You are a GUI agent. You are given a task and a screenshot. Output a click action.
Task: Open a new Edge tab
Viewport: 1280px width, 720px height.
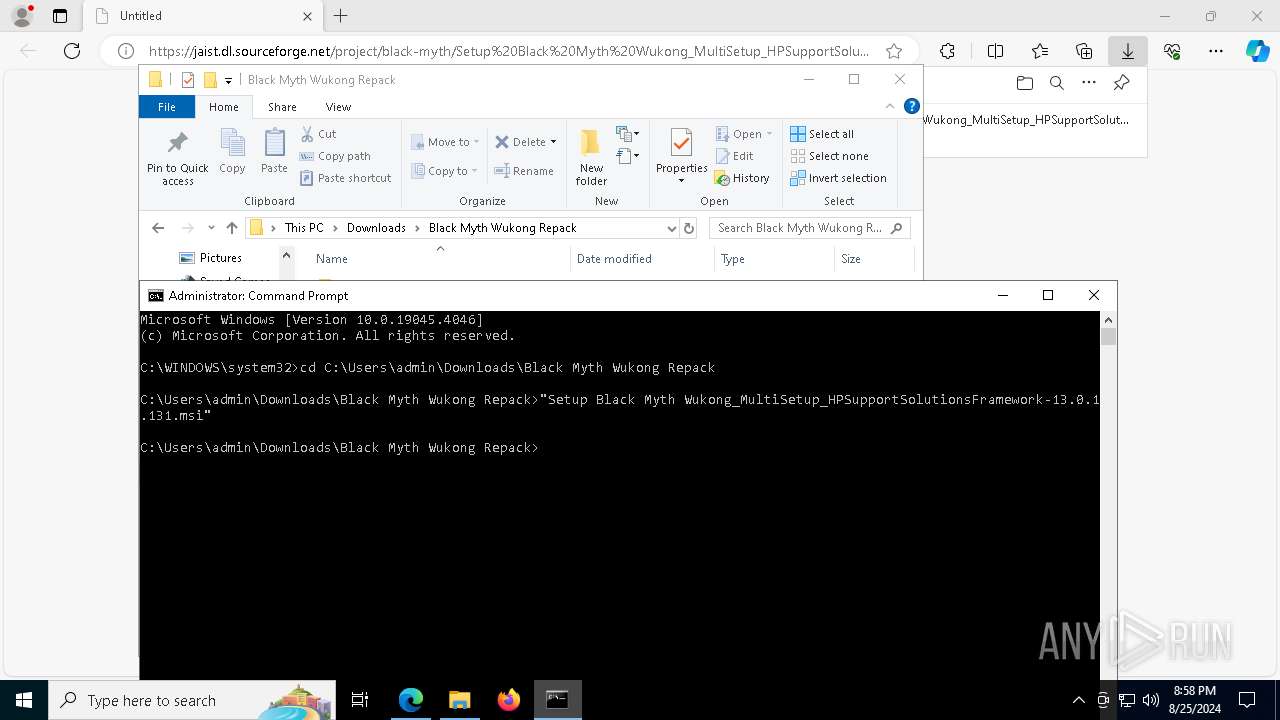[341, 16]
